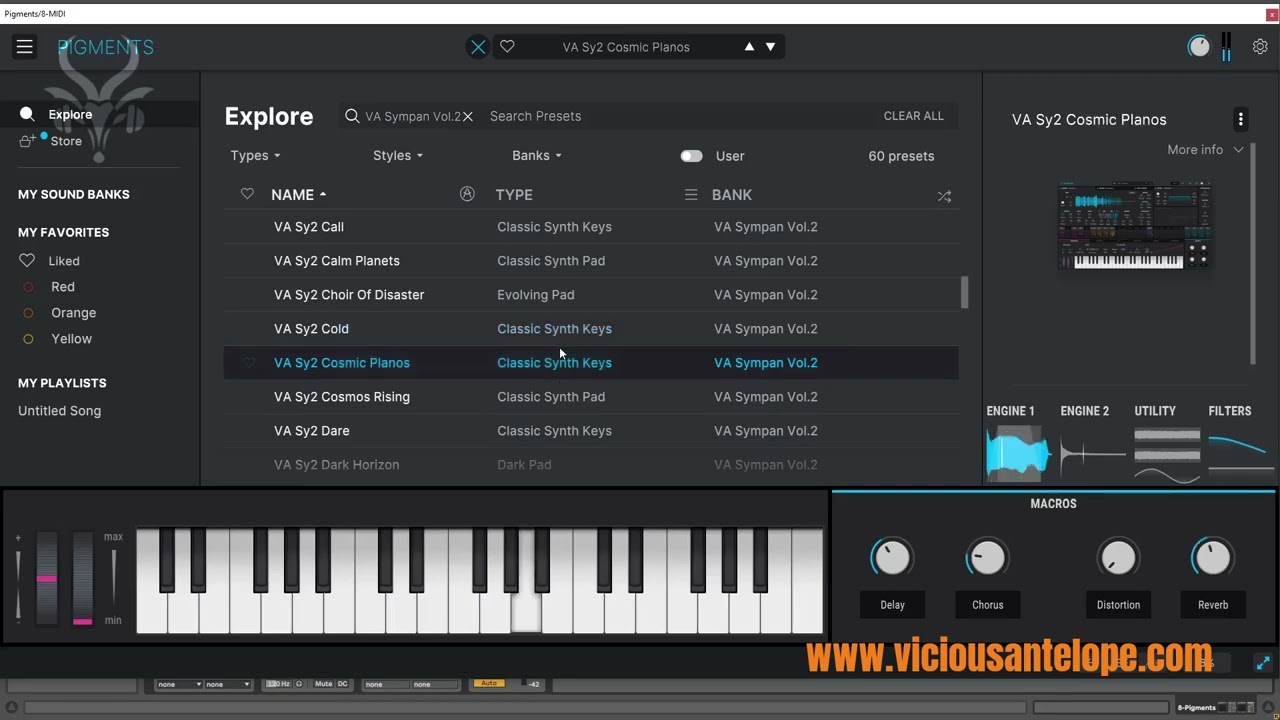
Task: Toggle the Mute button in the DAW strip
Action: (323, 684)
